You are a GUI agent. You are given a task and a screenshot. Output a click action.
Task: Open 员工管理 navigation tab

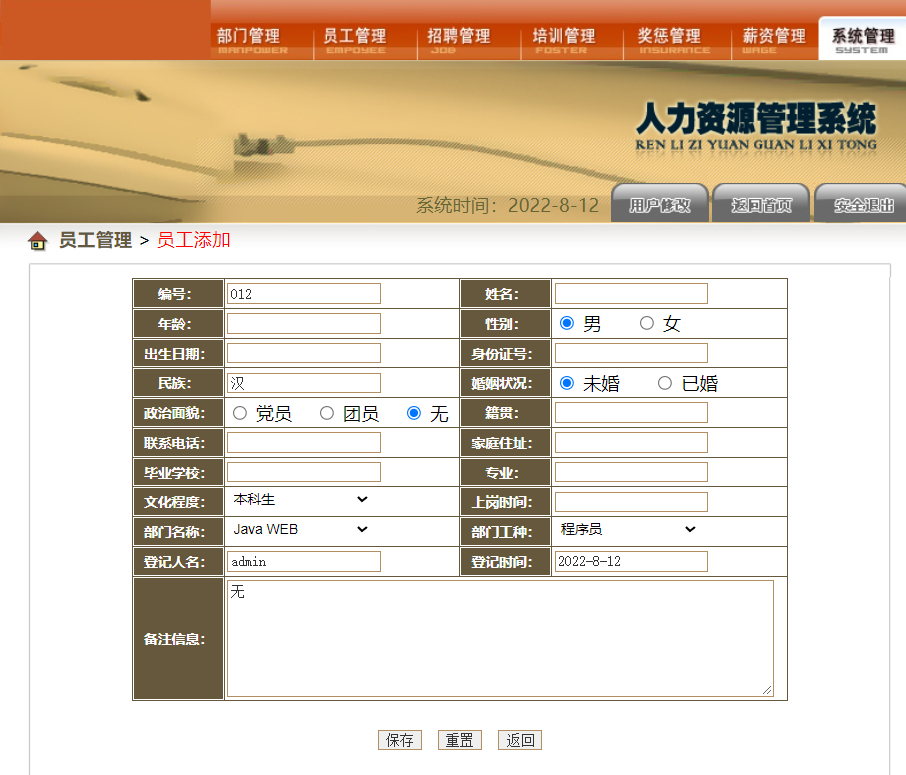[x=355, y=40]
